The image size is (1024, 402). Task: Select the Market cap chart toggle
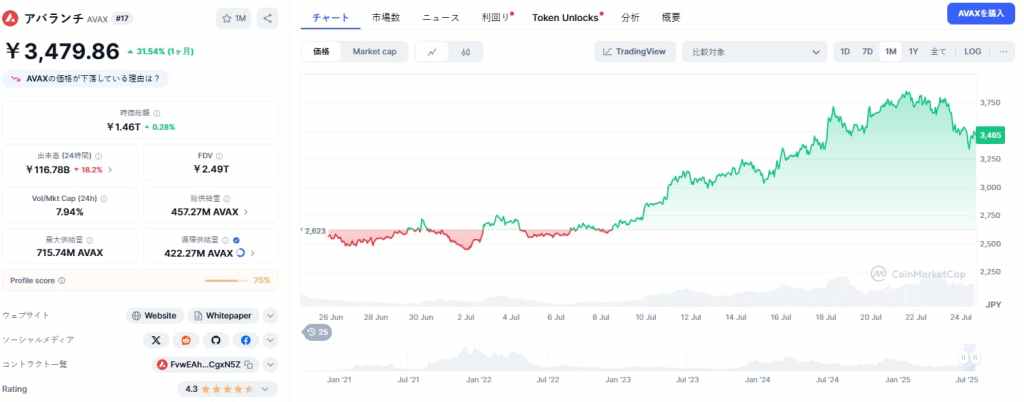[x=374, y=52]
